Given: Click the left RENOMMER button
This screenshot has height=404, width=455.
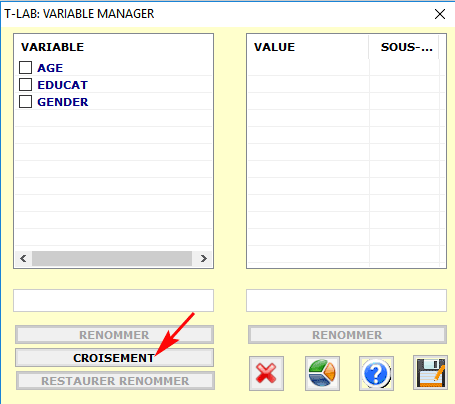Looking at the screenshot, I should (114, 335).
